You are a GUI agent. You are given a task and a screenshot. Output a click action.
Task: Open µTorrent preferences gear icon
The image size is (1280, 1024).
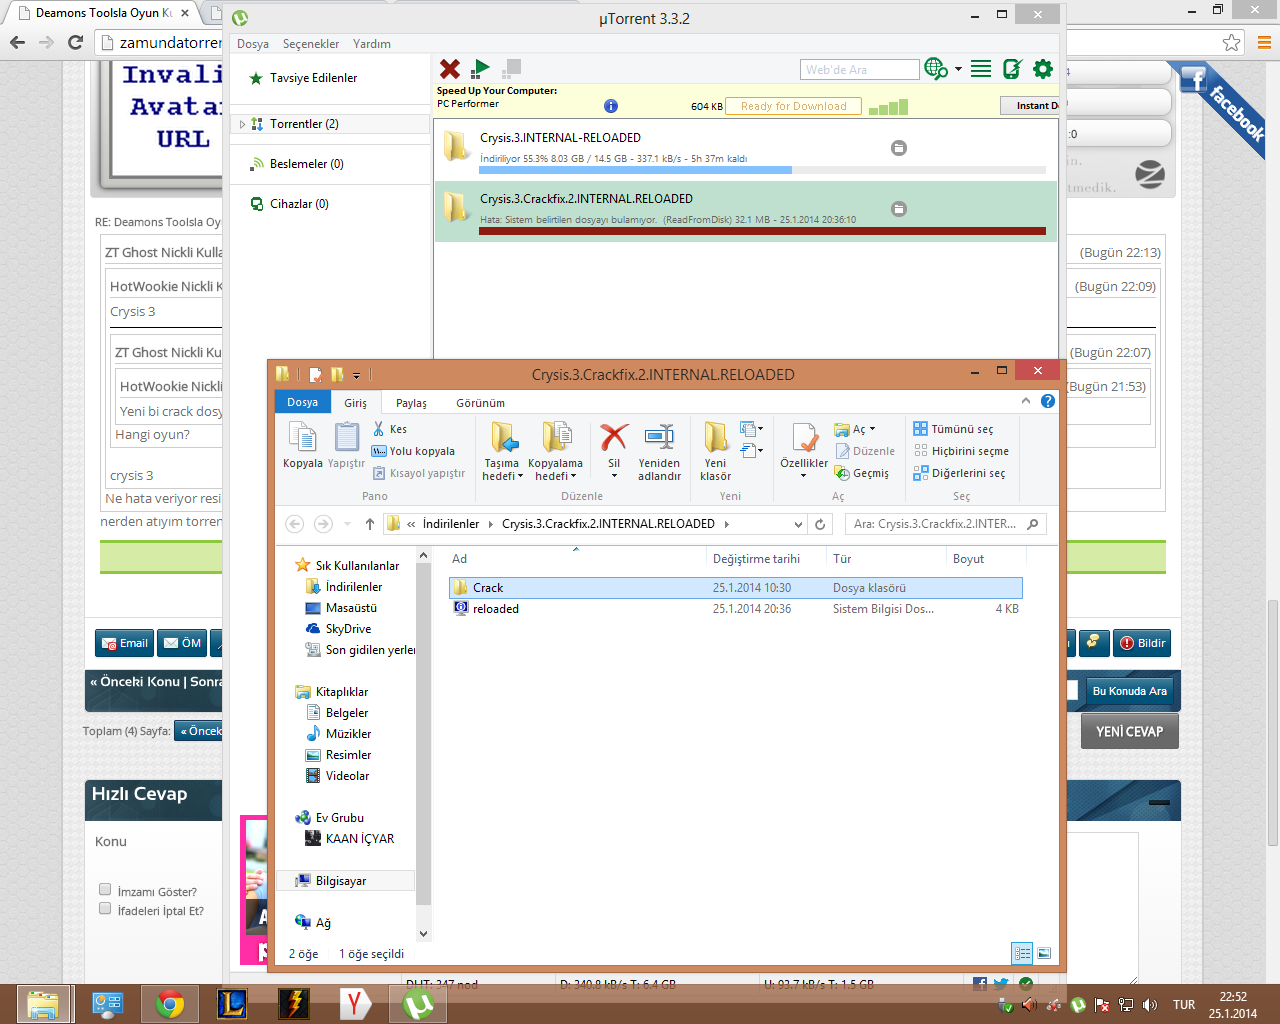[1043, 68]
